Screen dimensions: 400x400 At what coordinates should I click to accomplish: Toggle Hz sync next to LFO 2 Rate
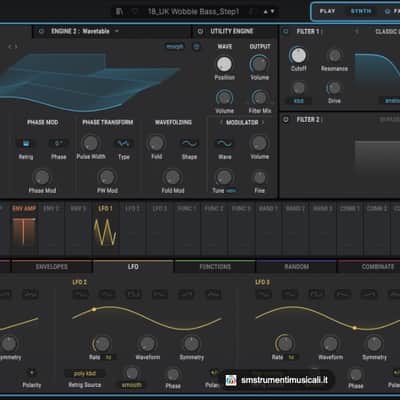[109, 357]
